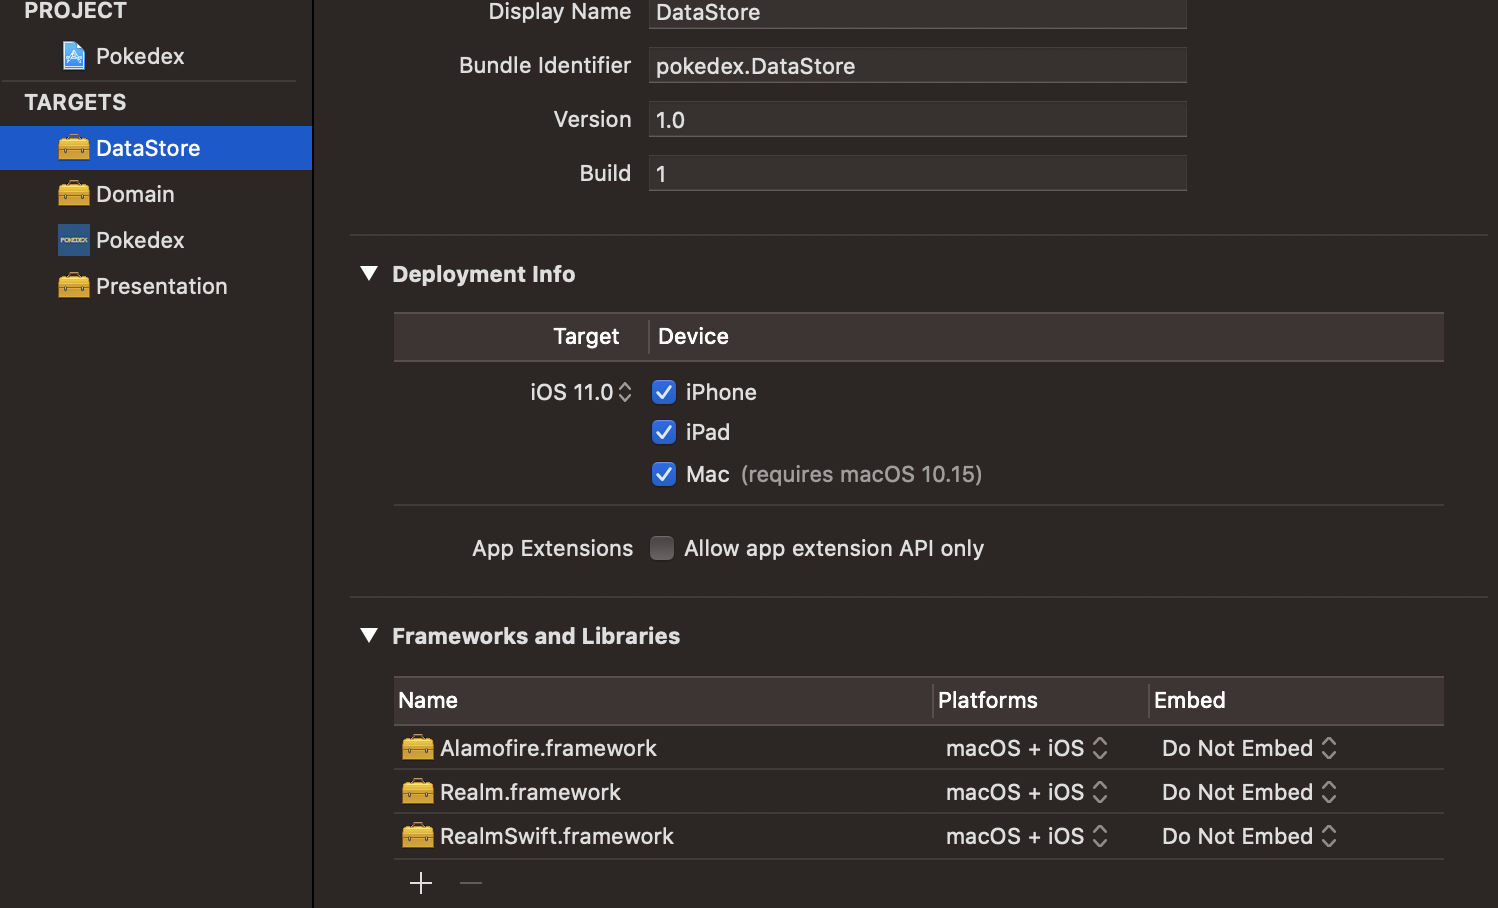The image size is (1498, 908).
Task: Change iOS deployment version with the stepper
Action: [625, 391]
